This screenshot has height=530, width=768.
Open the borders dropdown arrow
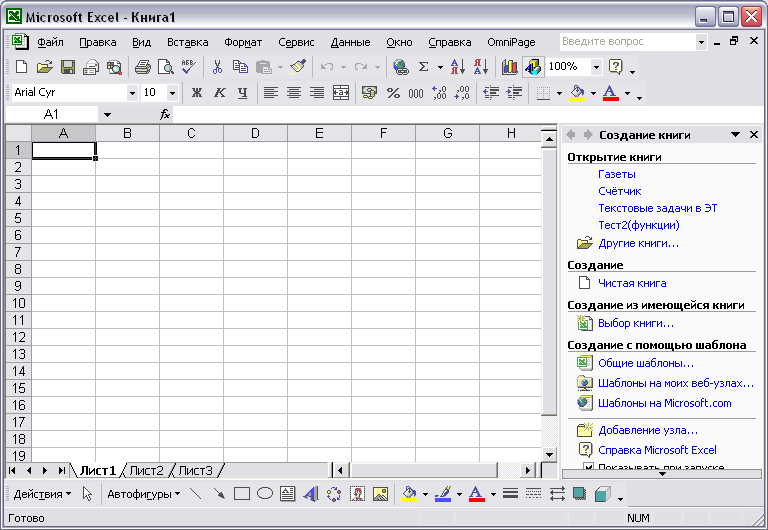(x=559, y=93)
